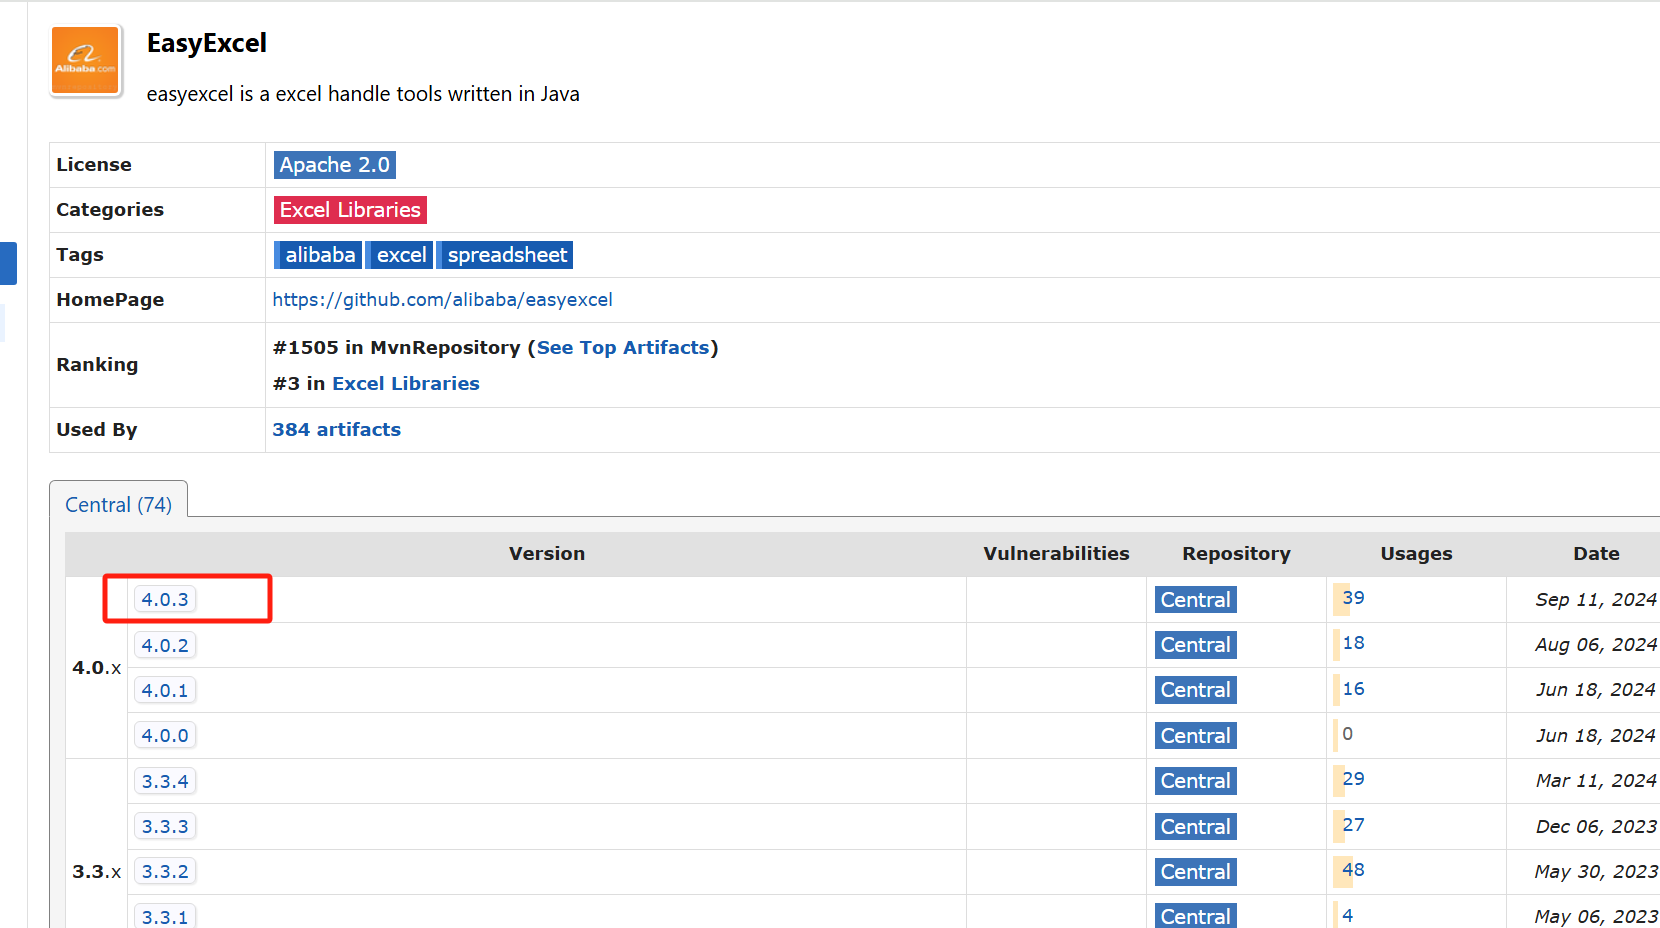The height and width of the screenshot is (928, 1660).
Task: Open the Apache 2.0 license badge
Action: pyautogui.click(x=335, y=165)
